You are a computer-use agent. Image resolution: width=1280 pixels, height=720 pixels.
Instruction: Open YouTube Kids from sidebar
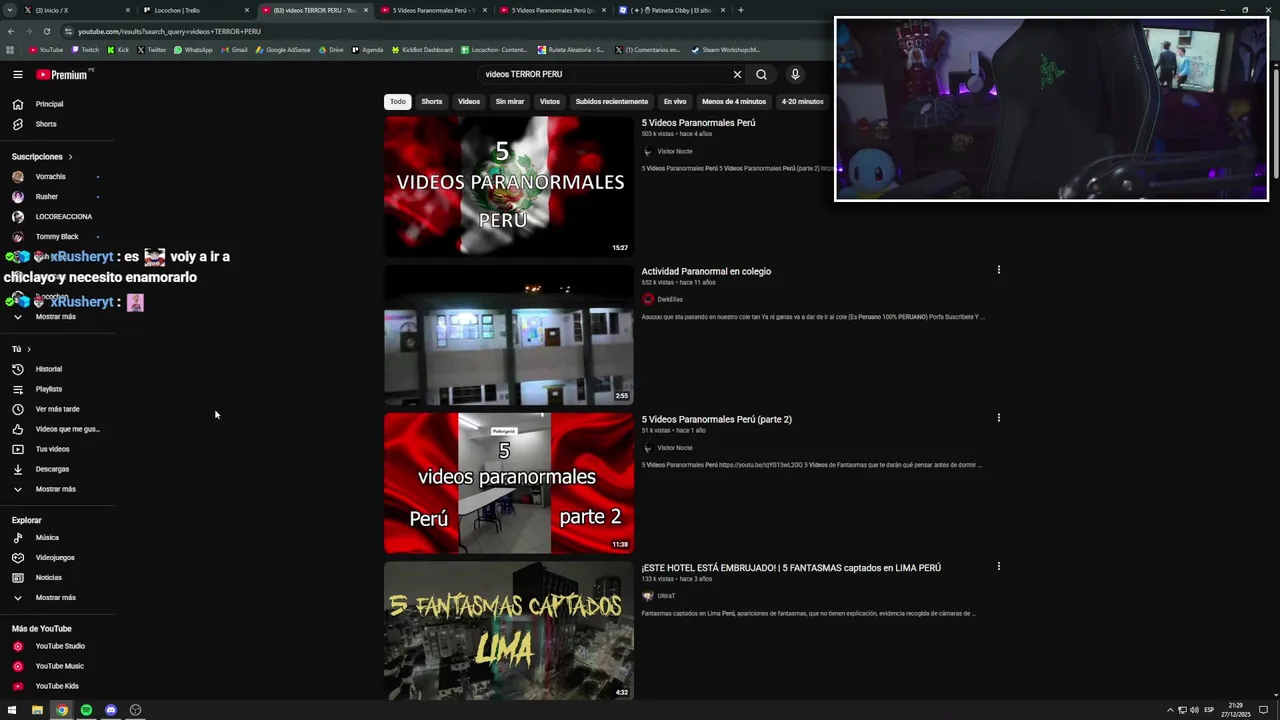coord(57,686)
